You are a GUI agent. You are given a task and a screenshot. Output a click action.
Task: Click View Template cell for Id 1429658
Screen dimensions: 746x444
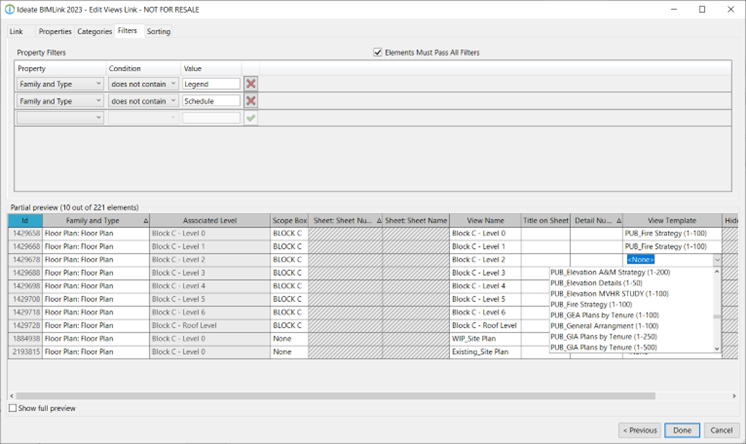tap(672, 233)
